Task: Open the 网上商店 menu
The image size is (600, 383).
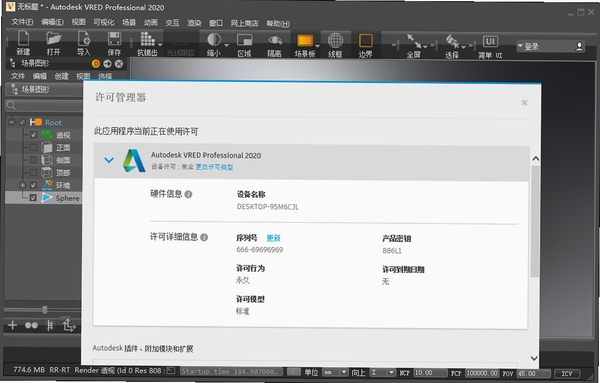Action: pos(244,23)
